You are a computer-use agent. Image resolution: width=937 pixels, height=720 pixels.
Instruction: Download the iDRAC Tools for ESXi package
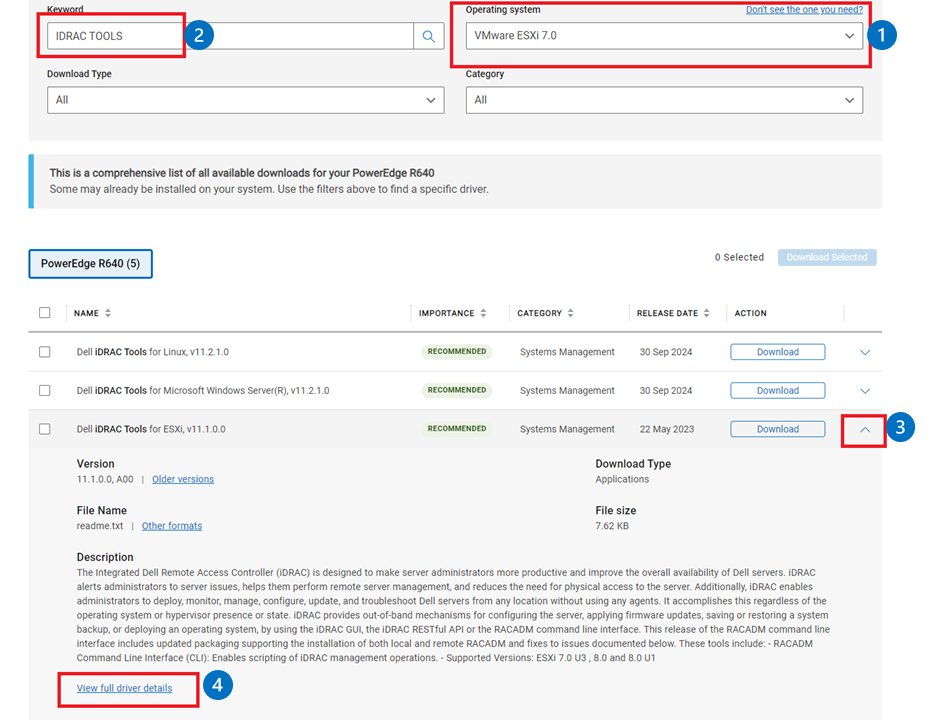pos(777,428)
